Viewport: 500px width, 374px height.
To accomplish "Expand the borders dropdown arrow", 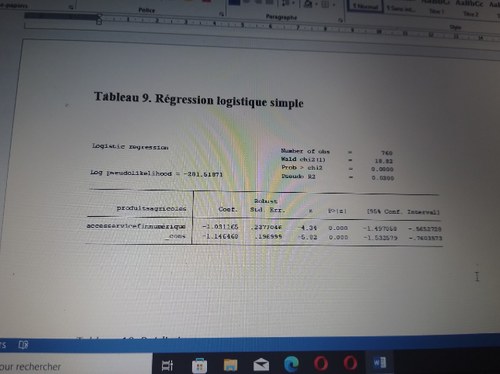I will [x=333, y=5].
